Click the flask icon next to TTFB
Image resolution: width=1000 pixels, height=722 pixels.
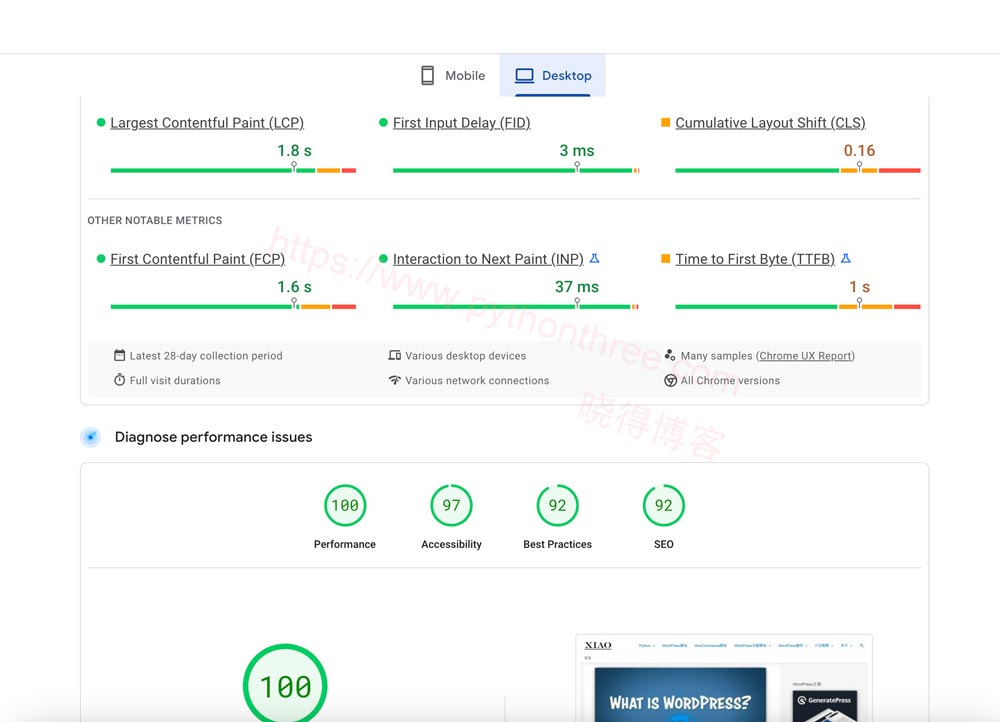846,259
